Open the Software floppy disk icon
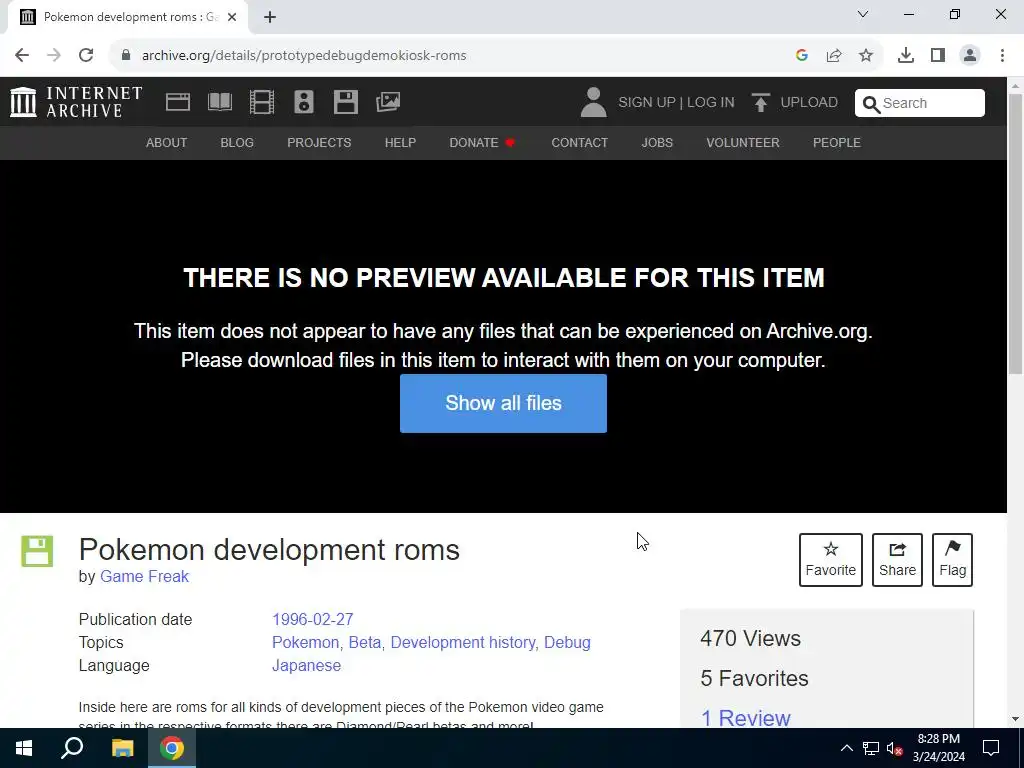1024x768 pixels. 345,102
